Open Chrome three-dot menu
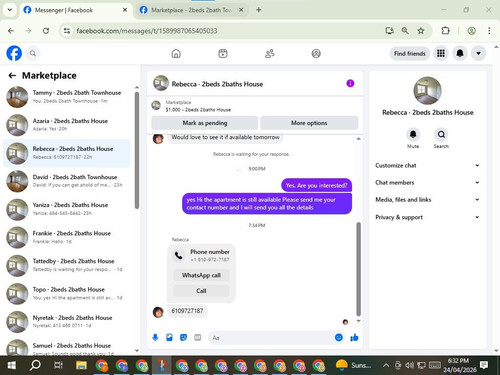 coord(489,31)
